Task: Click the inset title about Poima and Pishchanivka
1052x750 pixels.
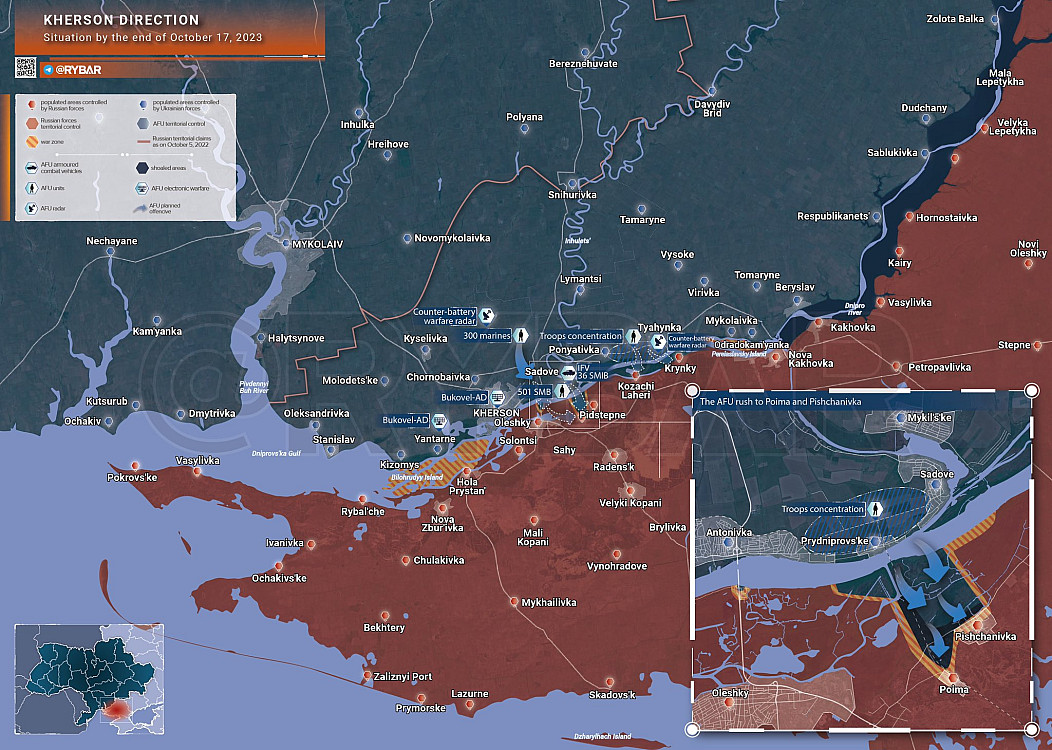Action: (779, 401)
